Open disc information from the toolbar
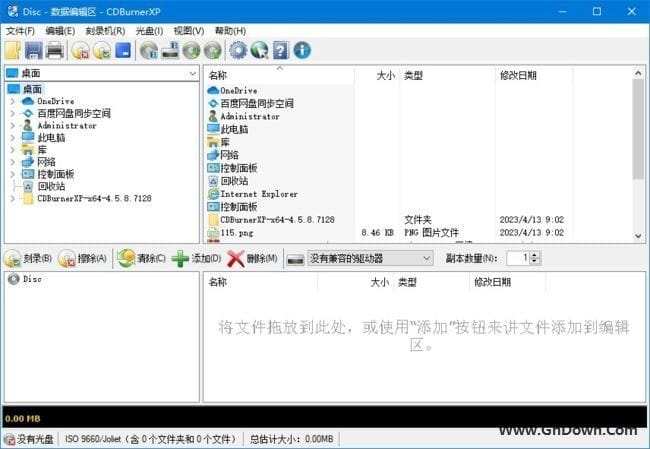The image size is (650, 449). tap(149, 50)
